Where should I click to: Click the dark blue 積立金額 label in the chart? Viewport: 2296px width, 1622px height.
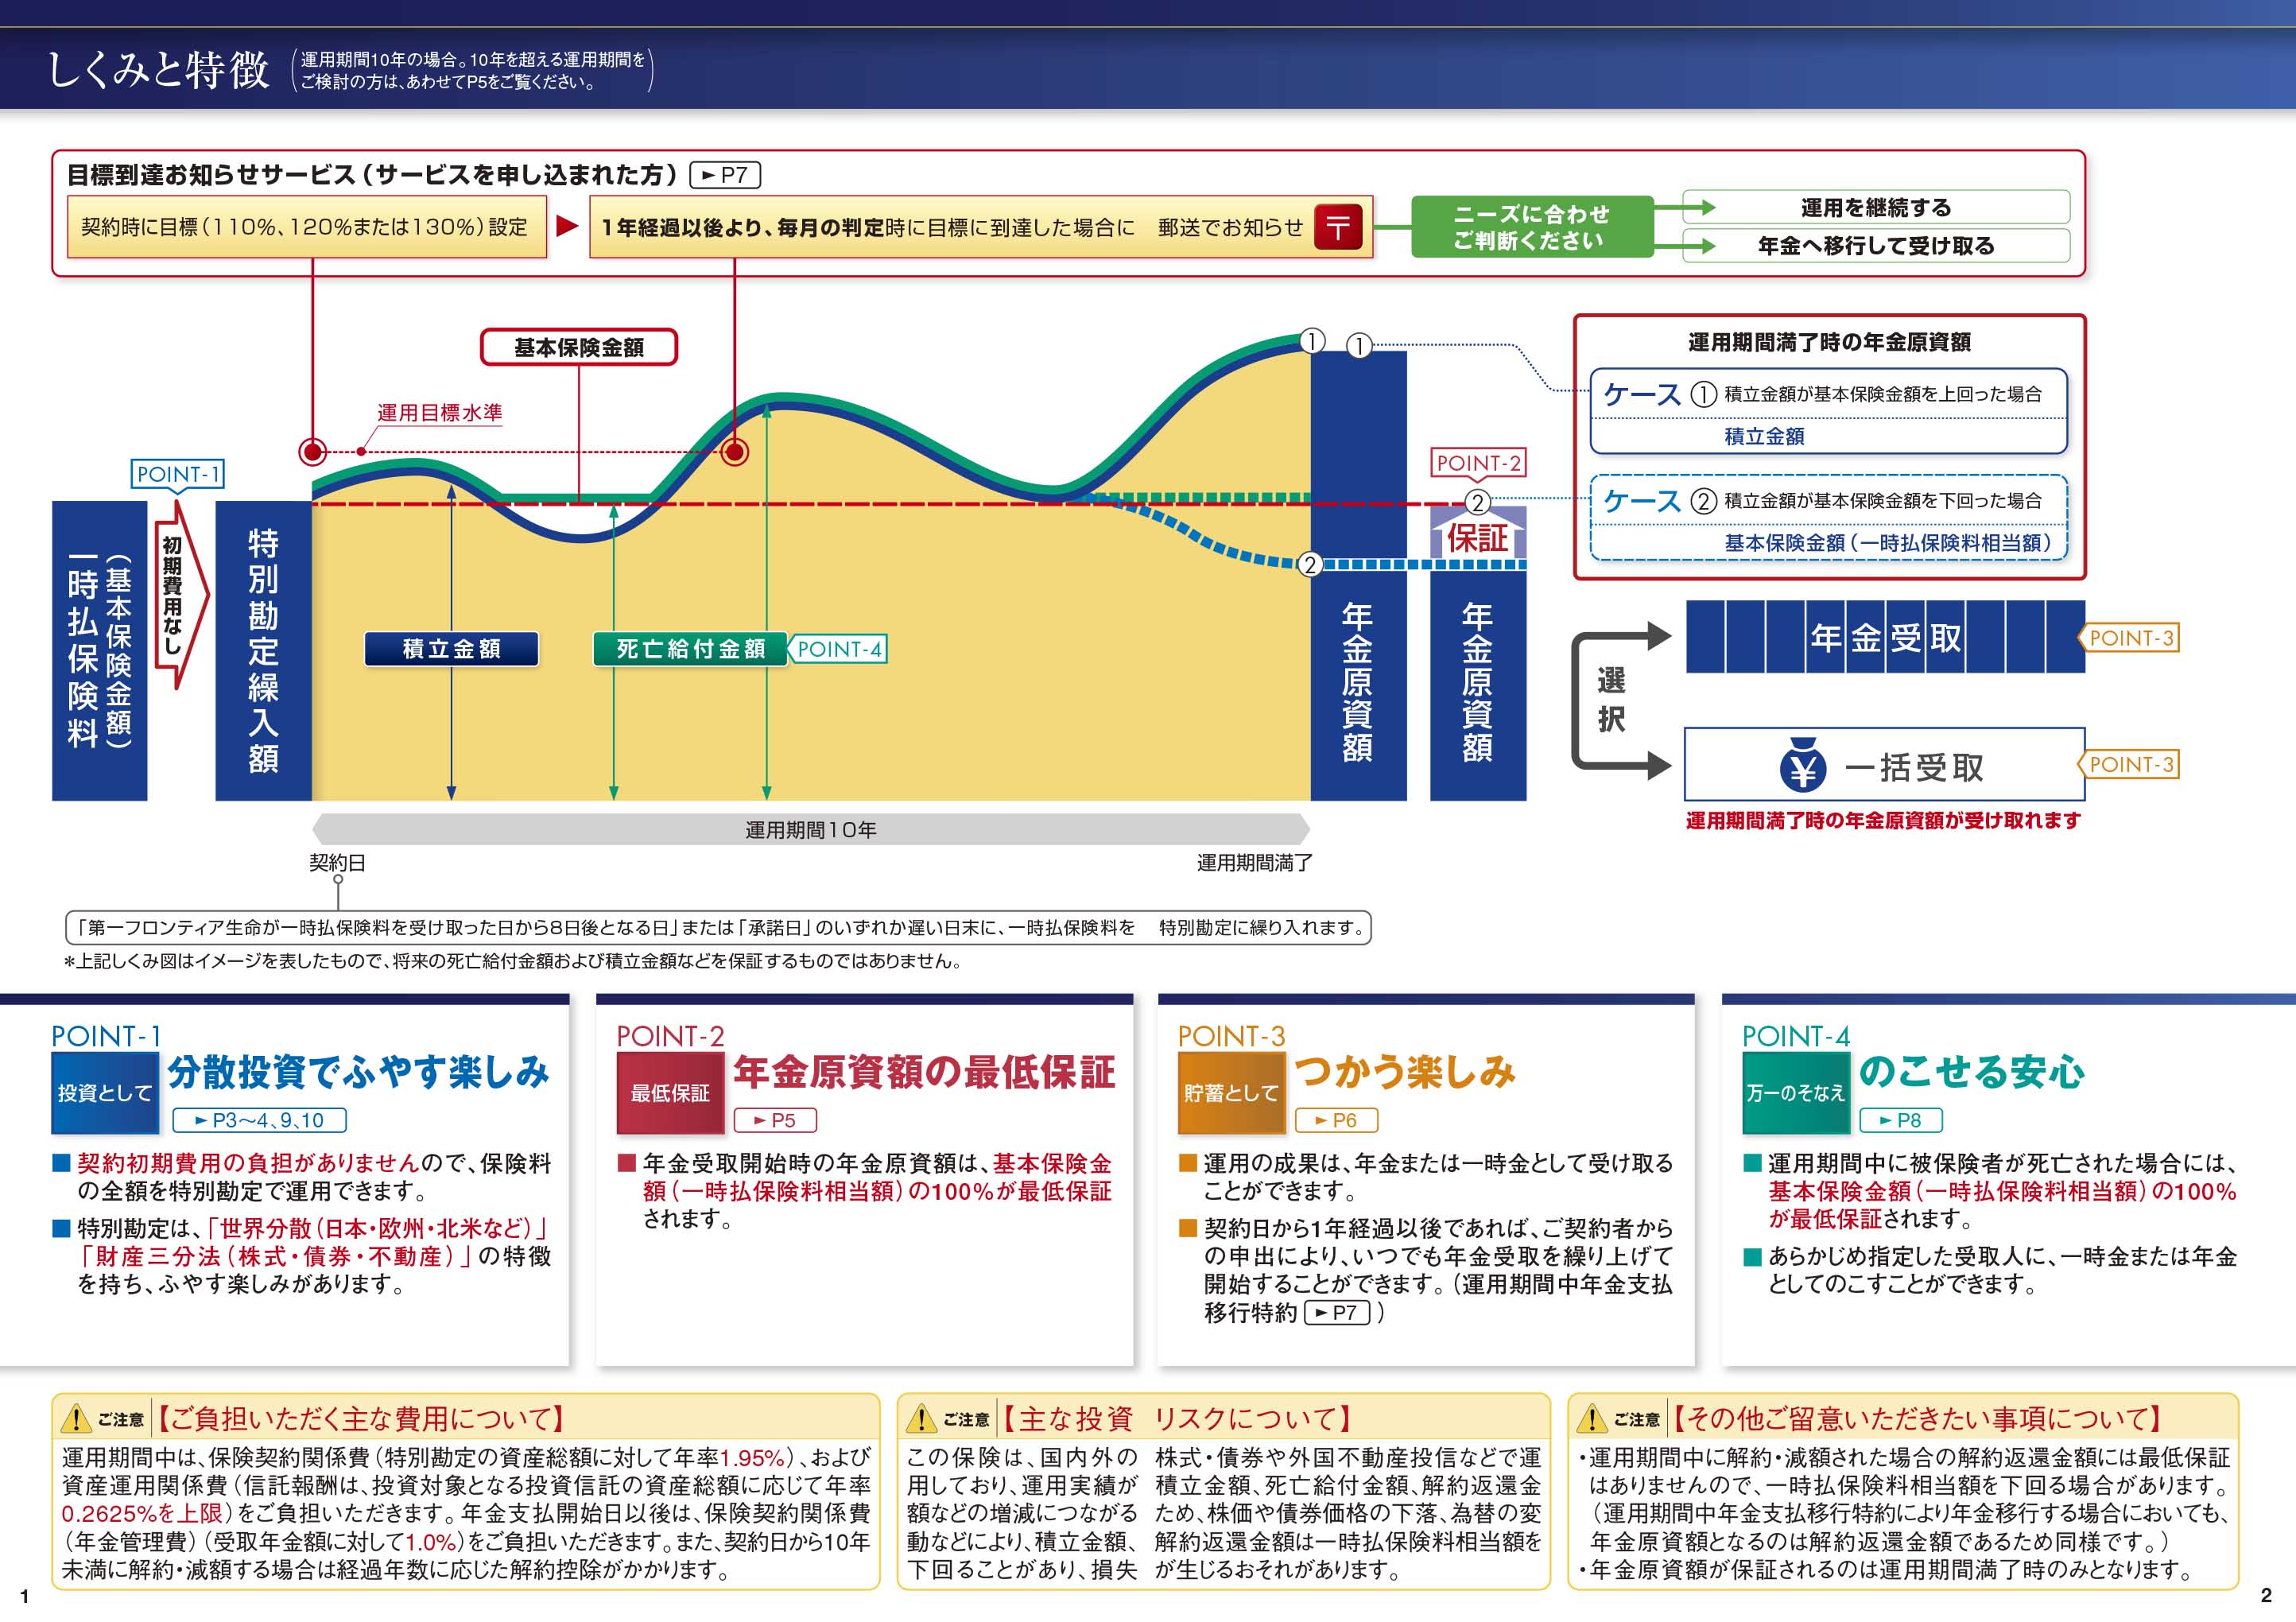pyautogui.click(x=451, y=648)
